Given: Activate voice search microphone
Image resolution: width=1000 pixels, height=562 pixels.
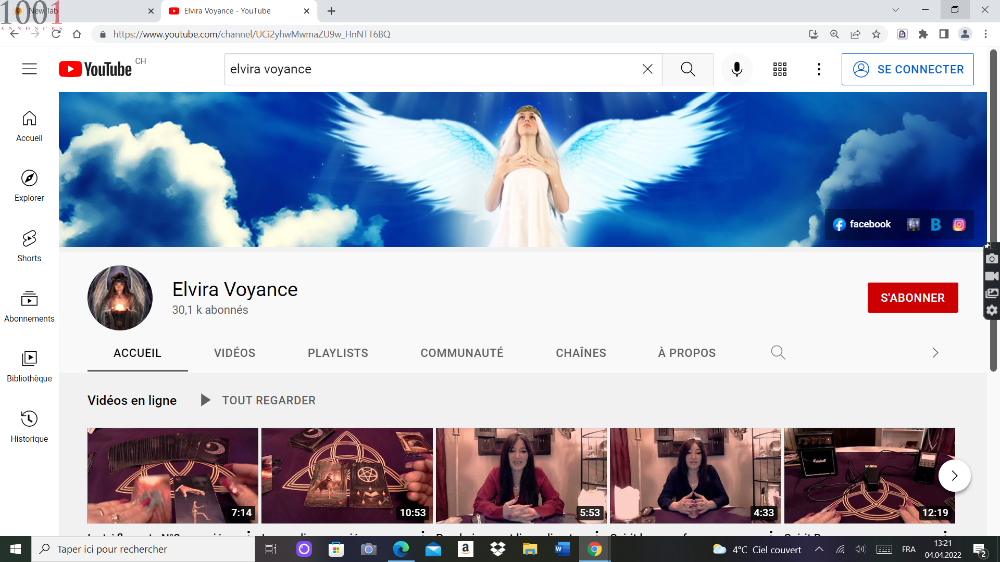Looking at the screenshot, I should coord(737,69).
